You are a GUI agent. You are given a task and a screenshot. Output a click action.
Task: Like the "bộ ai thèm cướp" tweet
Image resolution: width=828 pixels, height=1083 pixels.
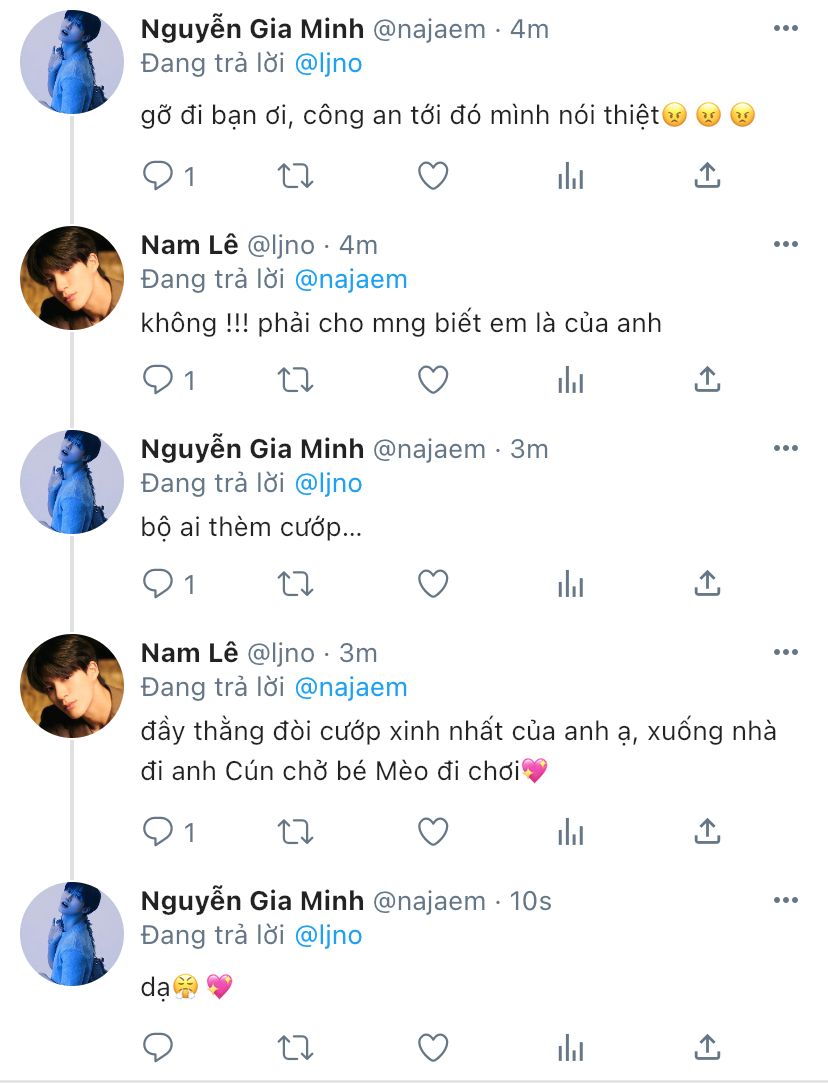pyautogui.click(x=432, y=583)
